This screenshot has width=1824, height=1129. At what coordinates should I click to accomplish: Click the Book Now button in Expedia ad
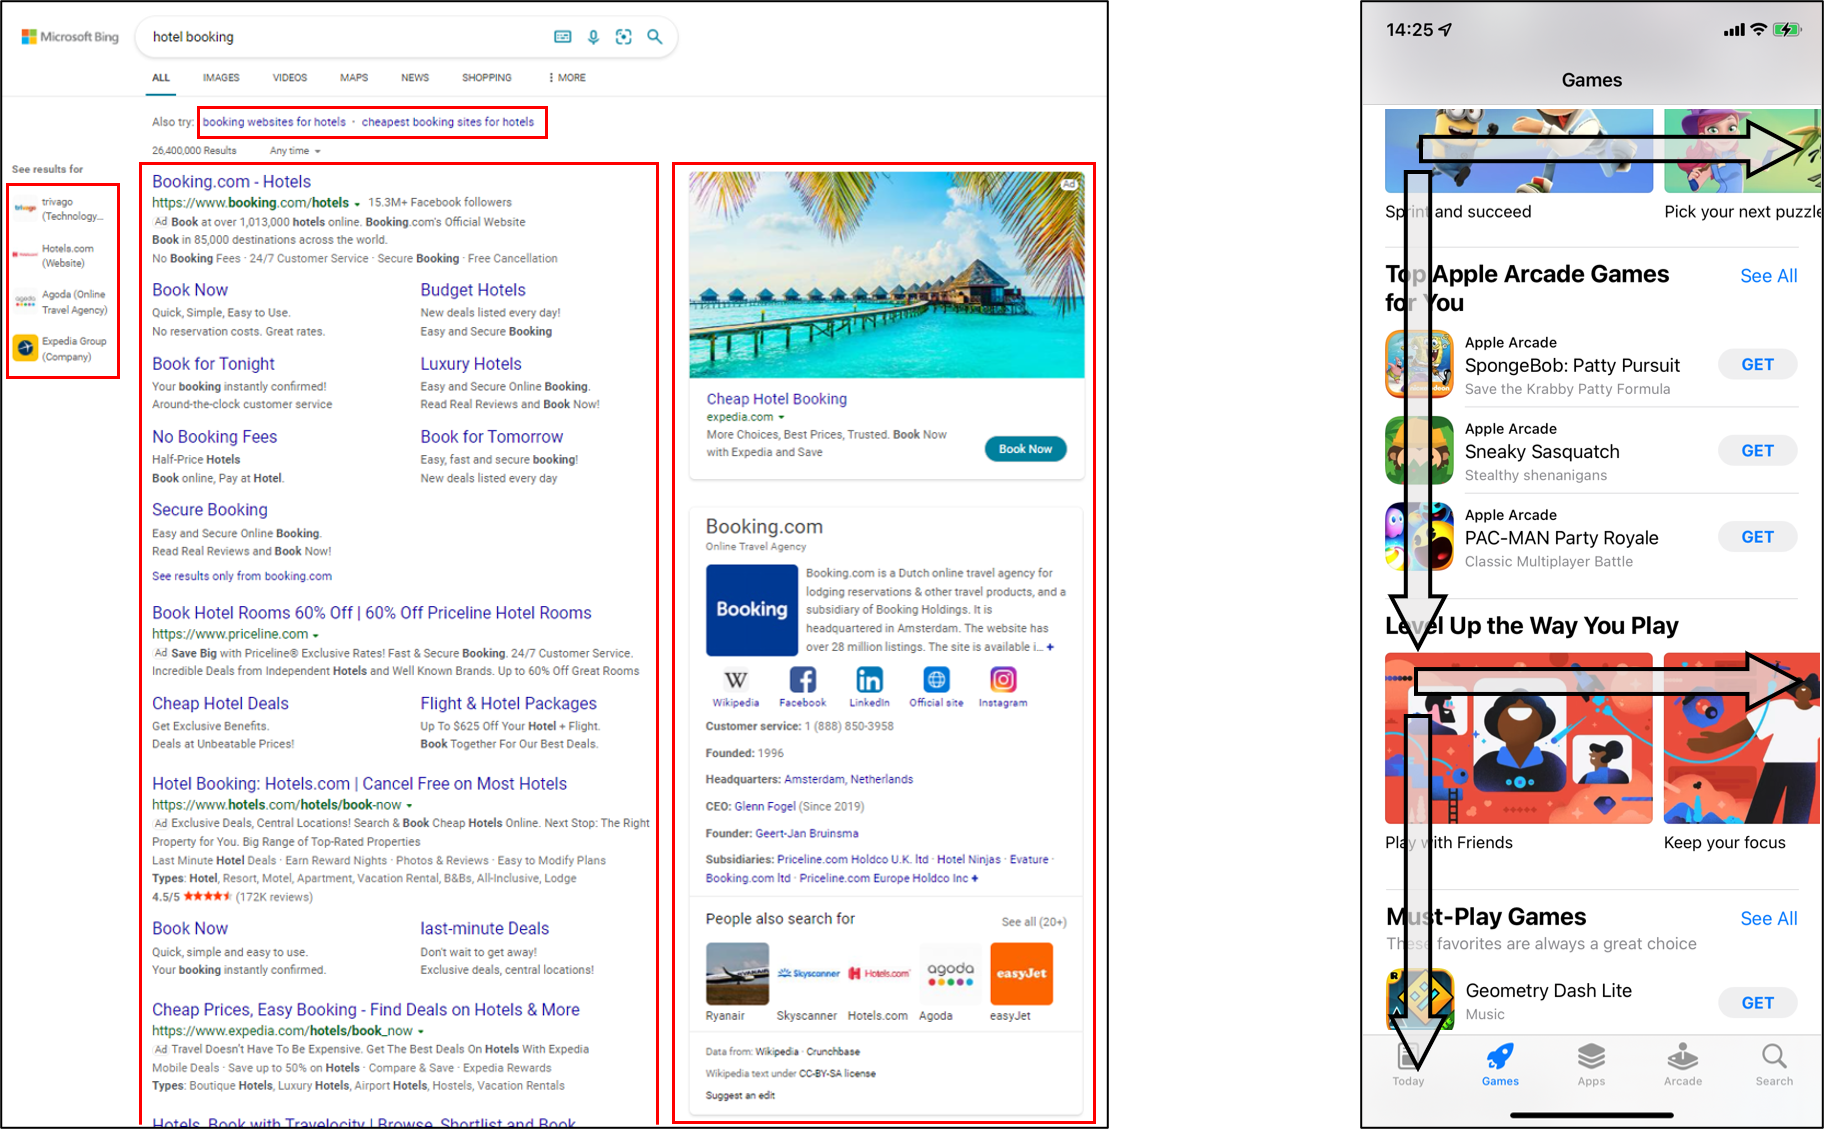click(x=1025, y=449)
